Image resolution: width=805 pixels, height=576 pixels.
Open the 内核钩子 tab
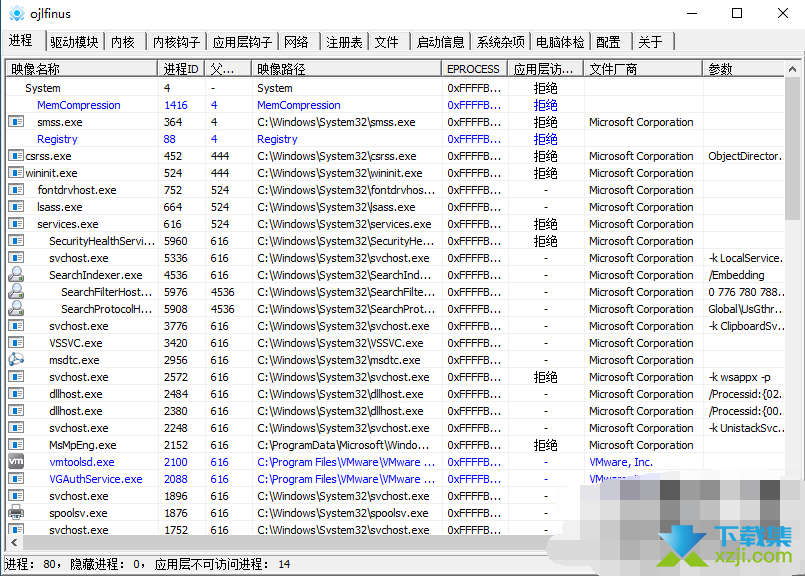pyautogui.click(x=176, y=42)
